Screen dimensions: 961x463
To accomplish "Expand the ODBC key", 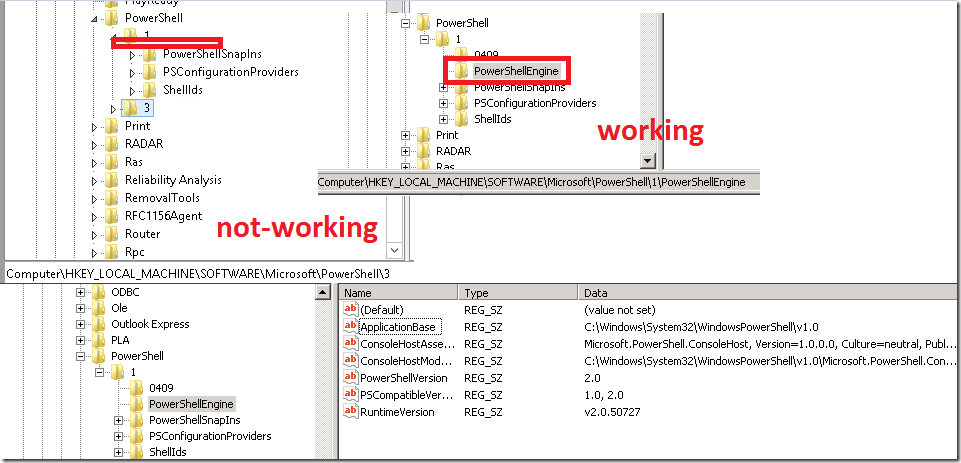I will click(80, 293).
